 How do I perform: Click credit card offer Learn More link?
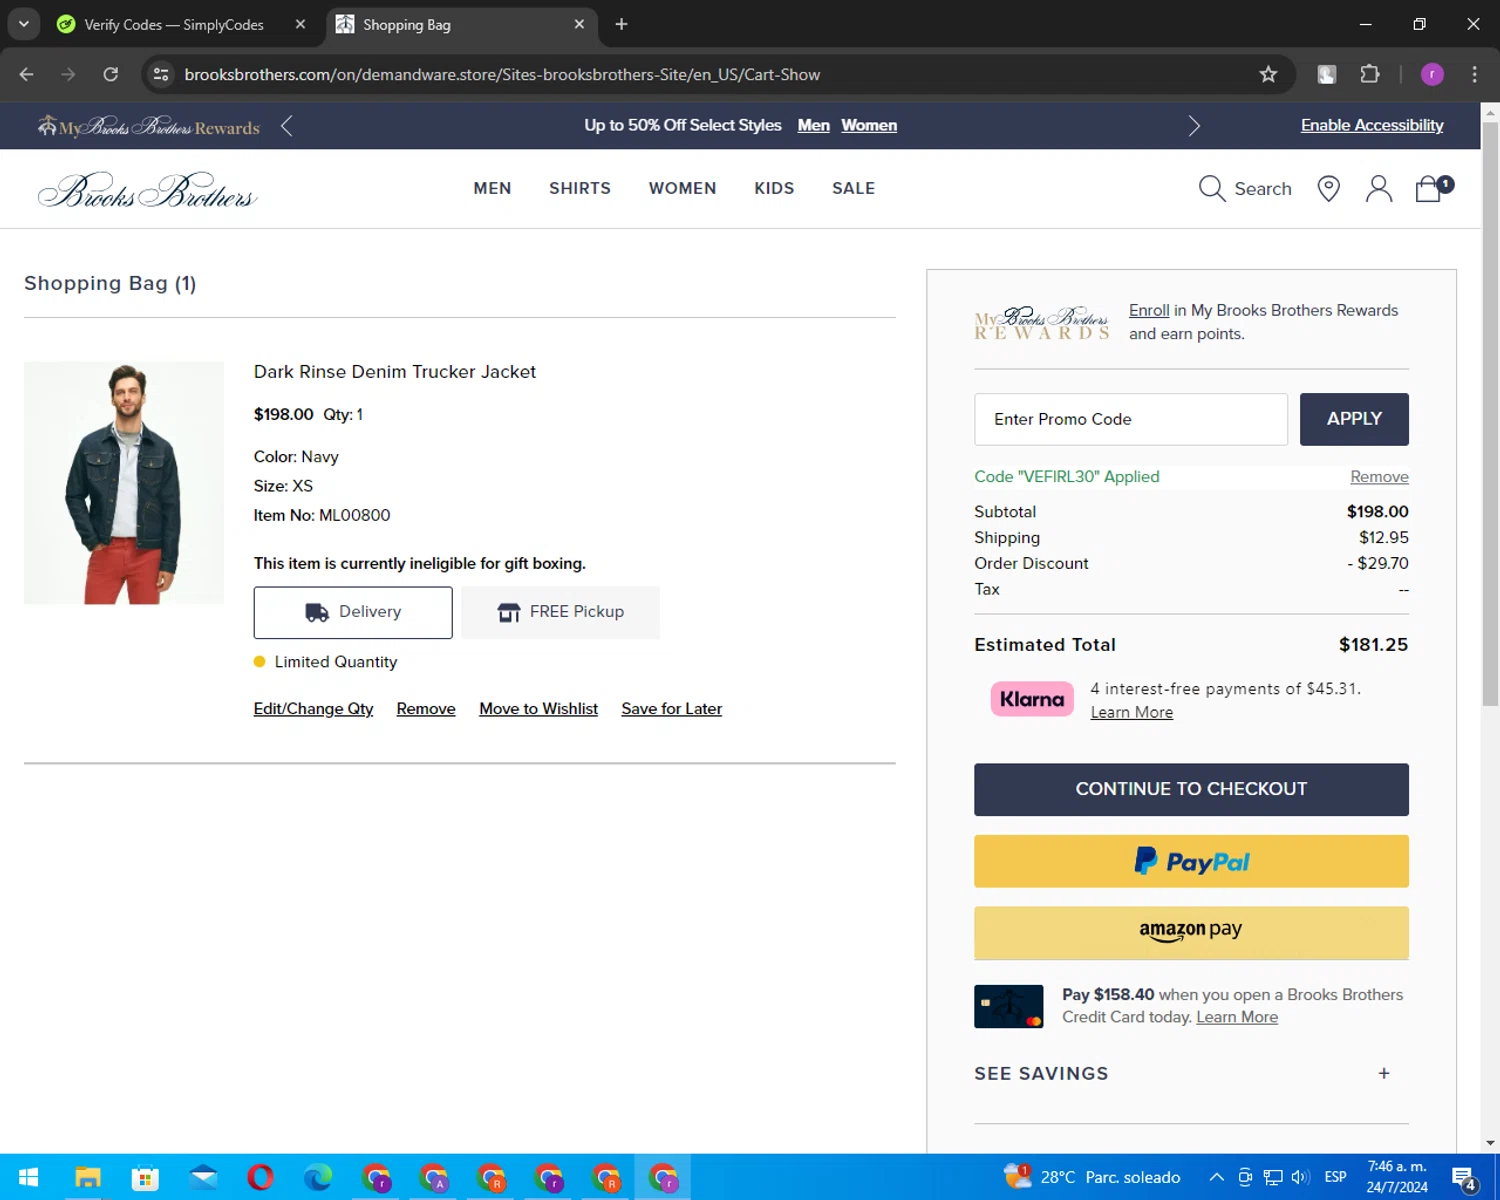(x=1237, y=1017)
